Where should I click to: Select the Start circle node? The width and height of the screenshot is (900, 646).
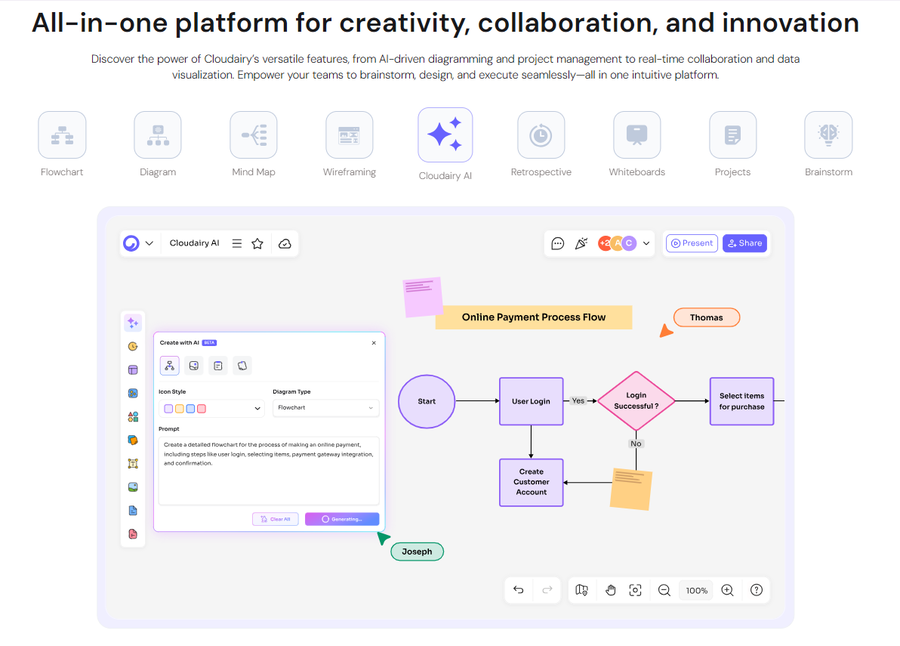426,401
